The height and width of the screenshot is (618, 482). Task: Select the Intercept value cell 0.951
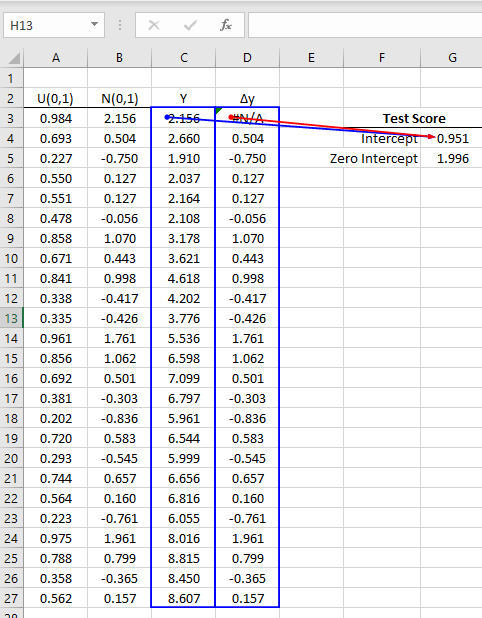coord(452,138)
